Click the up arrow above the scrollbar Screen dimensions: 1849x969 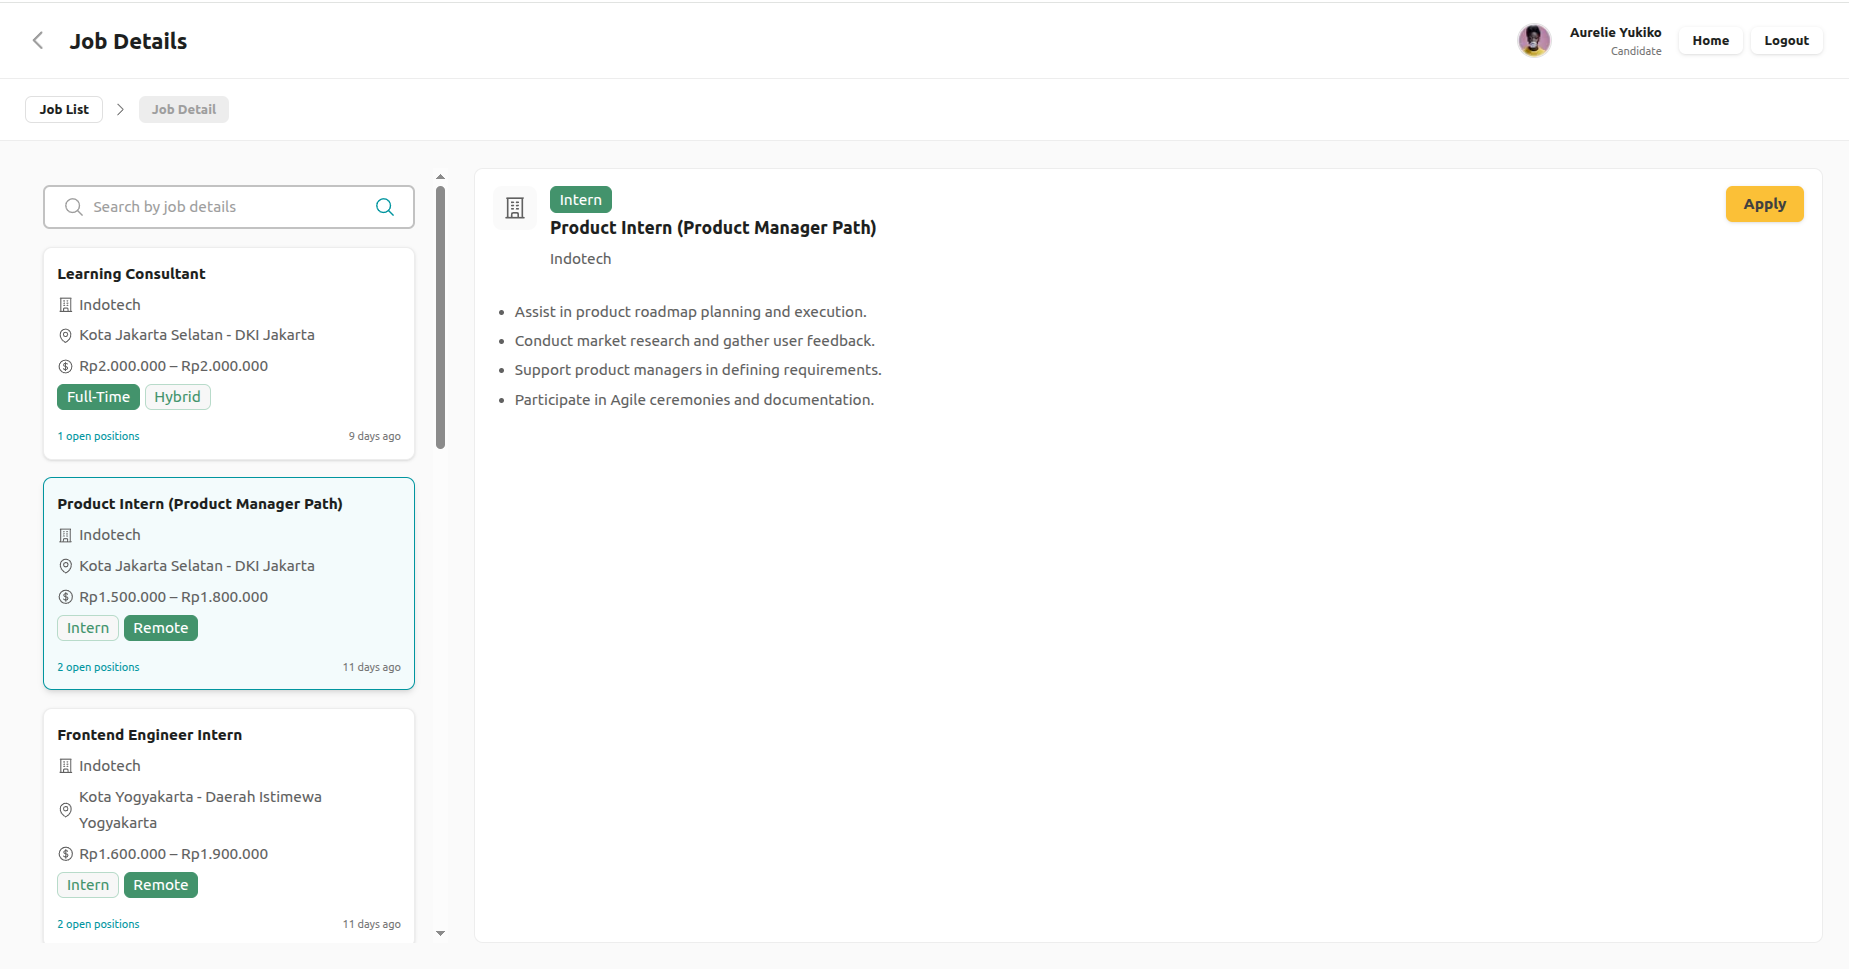pos(440,176)
